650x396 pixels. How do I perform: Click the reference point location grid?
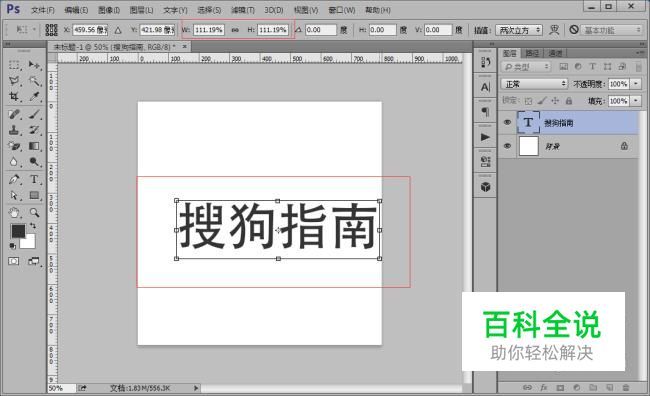click(x=51, y=30)
